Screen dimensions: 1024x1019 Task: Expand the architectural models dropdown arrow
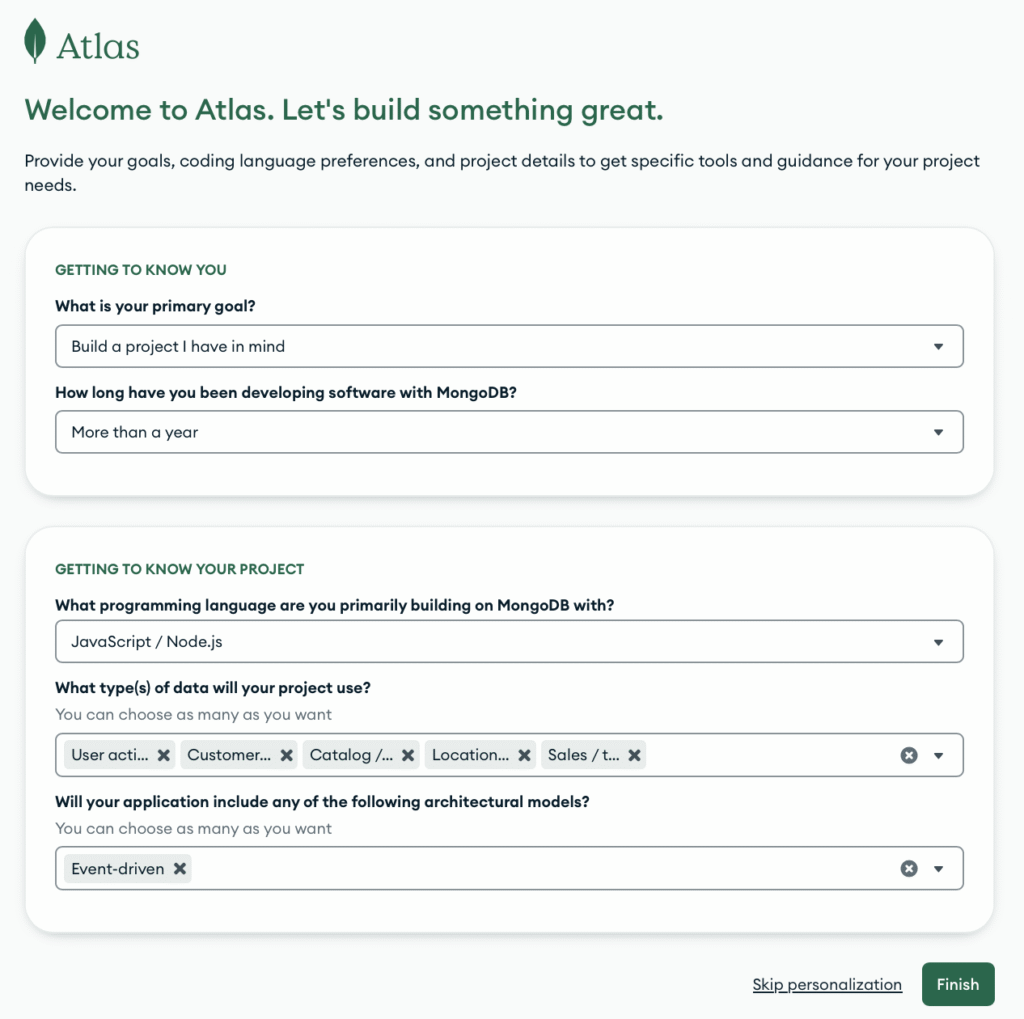[938, 869]
